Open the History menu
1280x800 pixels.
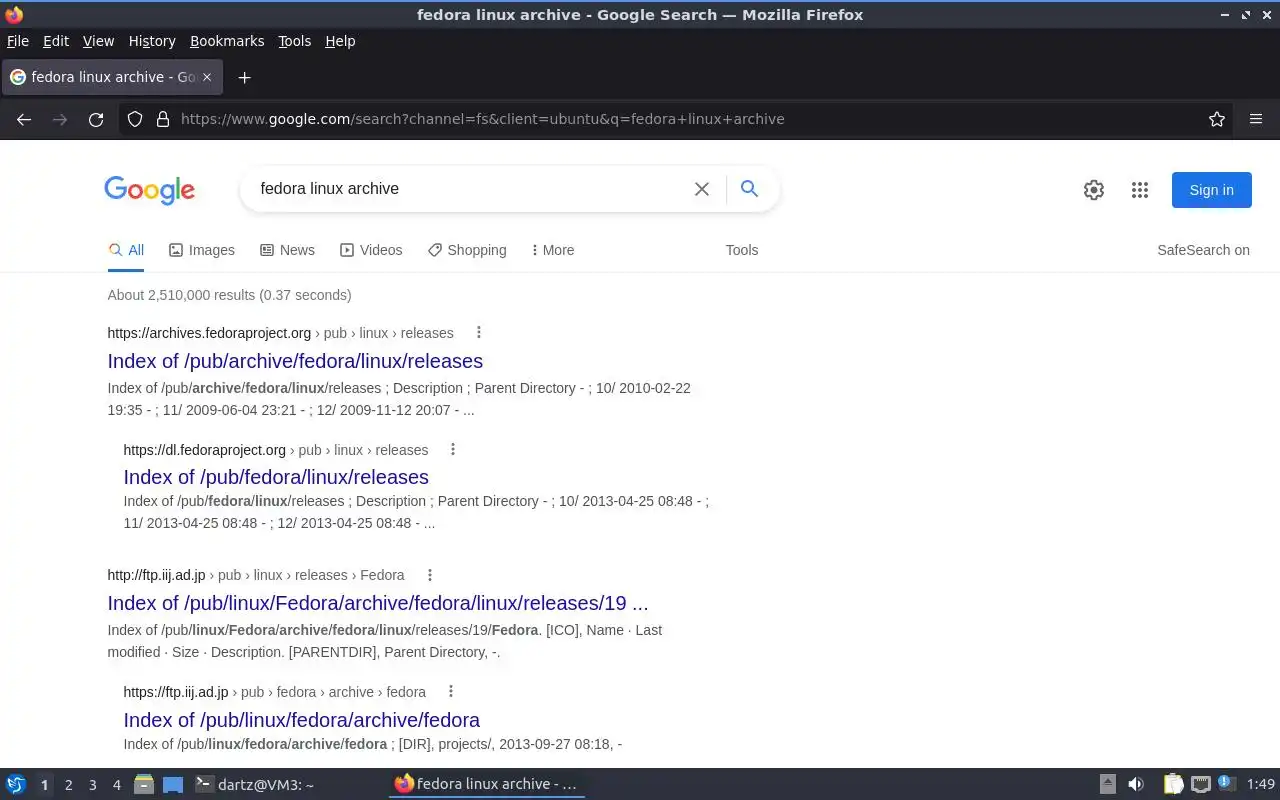pyautogui.click(x=152, y=41)
